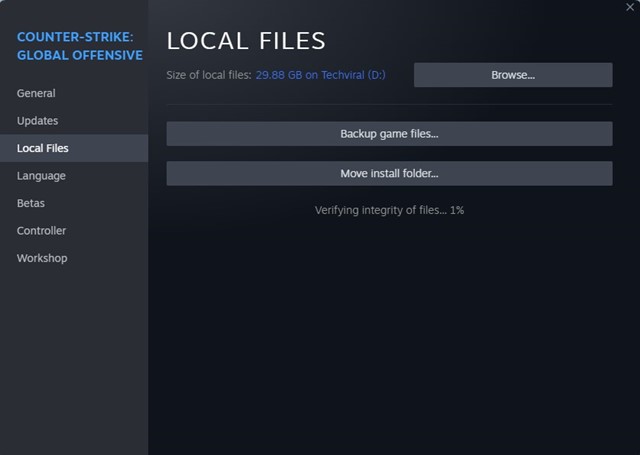Click the LOCAL FILES page heading
The image size is (640, 455).
(x=246, y=41)
